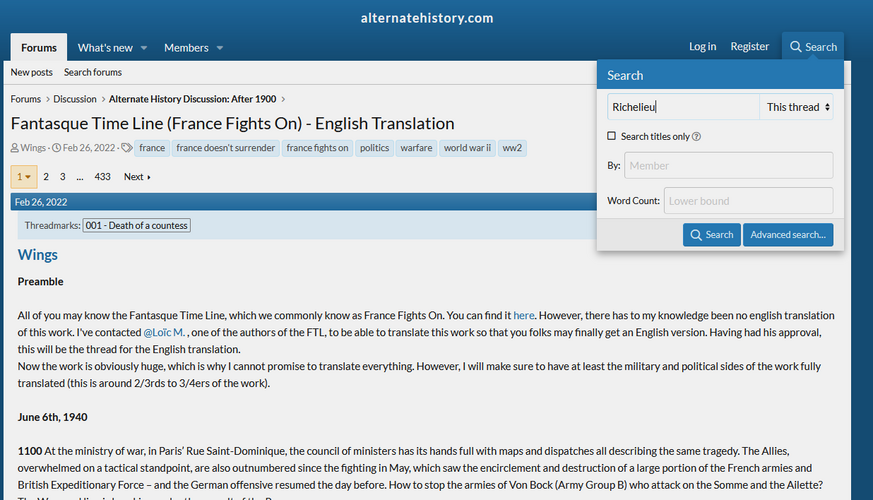This screenshot has height=500, width=873.
Task: Expand the What's new dropdown arrow
Action: pyautogui.click(x=144, y=48)
